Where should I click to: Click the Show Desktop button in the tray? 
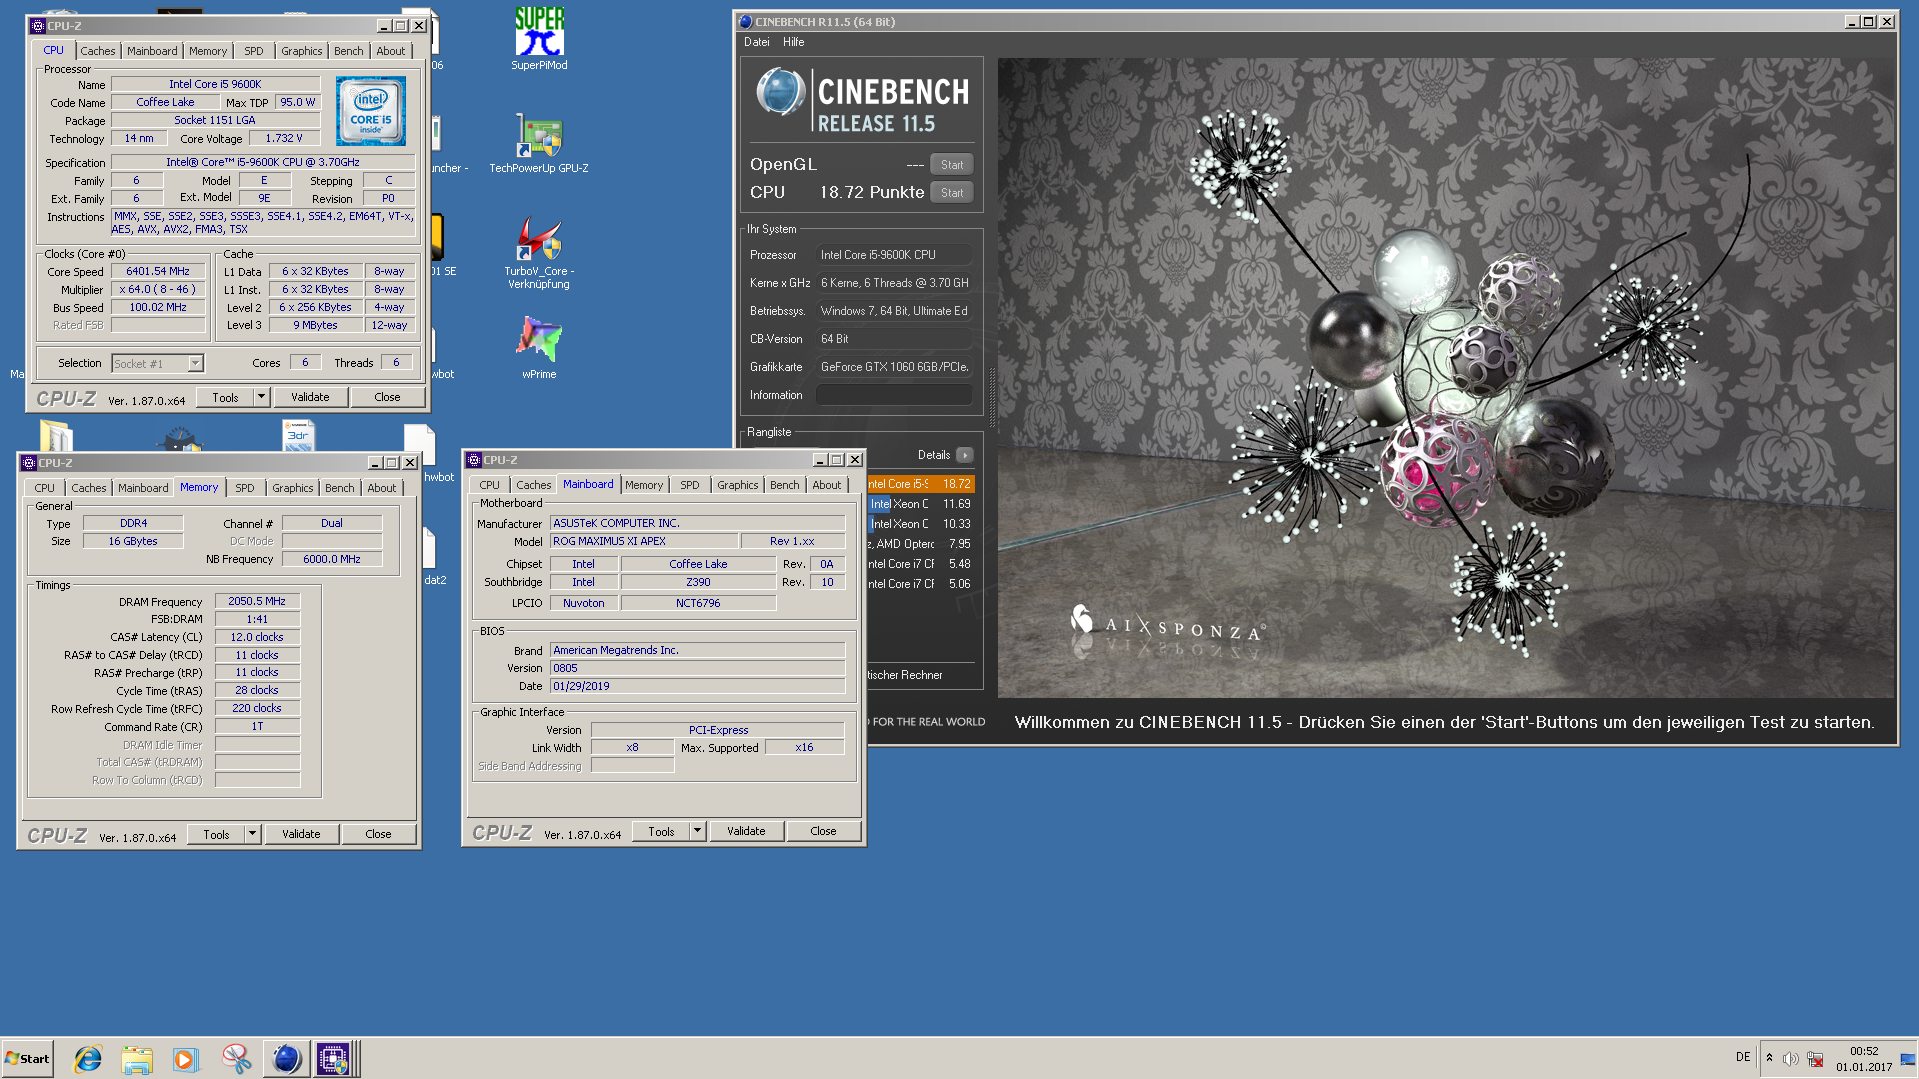1908,1059
